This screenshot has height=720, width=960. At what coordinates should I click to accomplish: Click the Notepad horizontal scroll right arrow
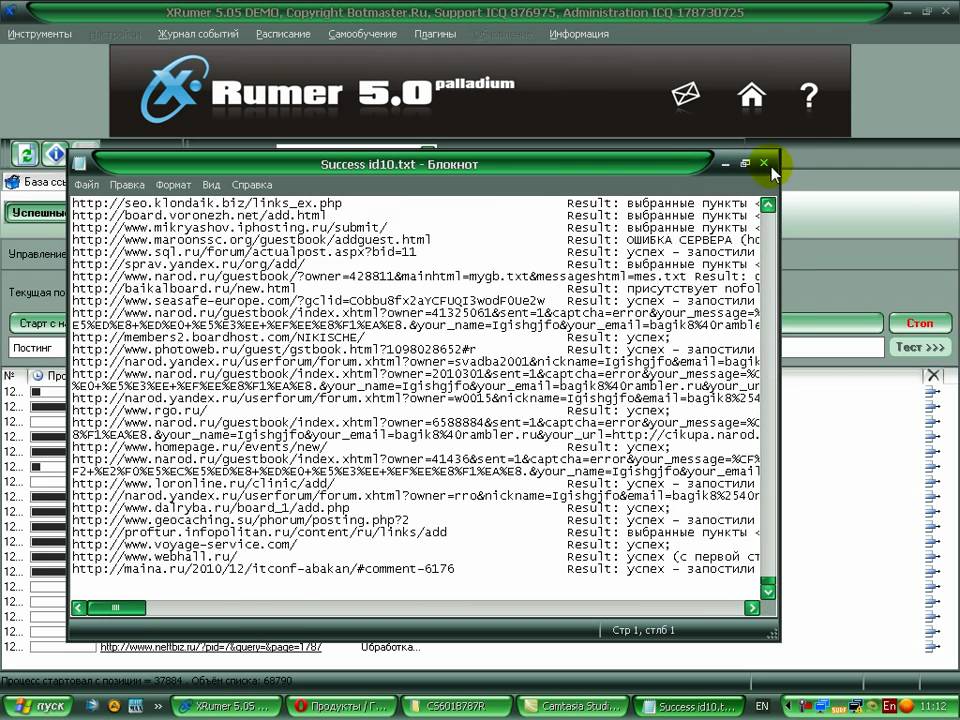[x=752, y=607]
